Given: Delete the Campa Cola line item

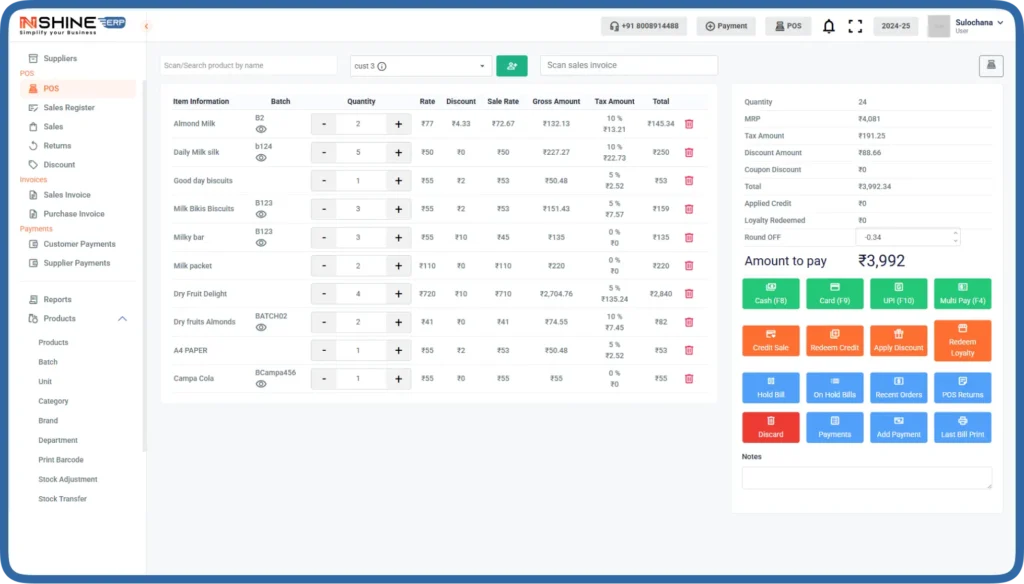Looking at the screenshot, I should (689, 379).
